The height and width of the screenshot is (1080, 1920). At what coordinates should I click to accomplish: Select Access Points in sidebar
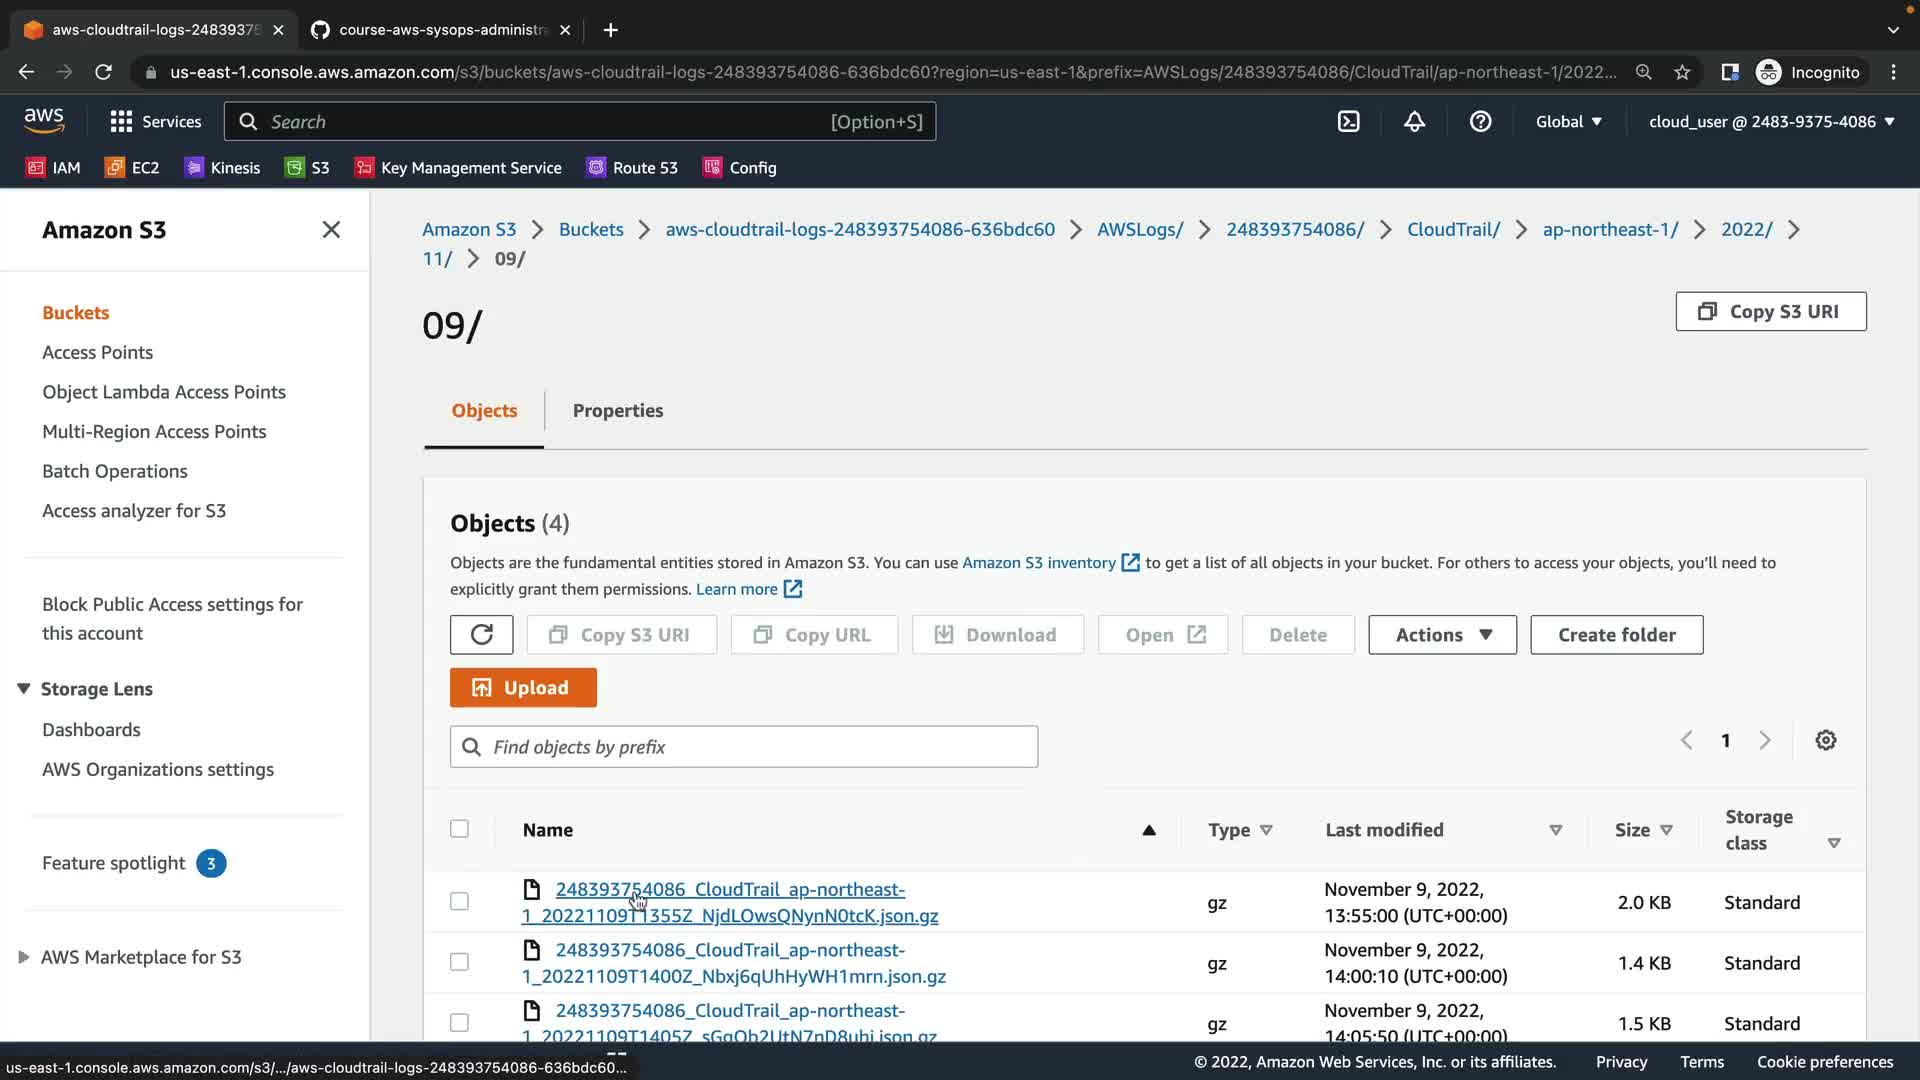coord(97,353)
